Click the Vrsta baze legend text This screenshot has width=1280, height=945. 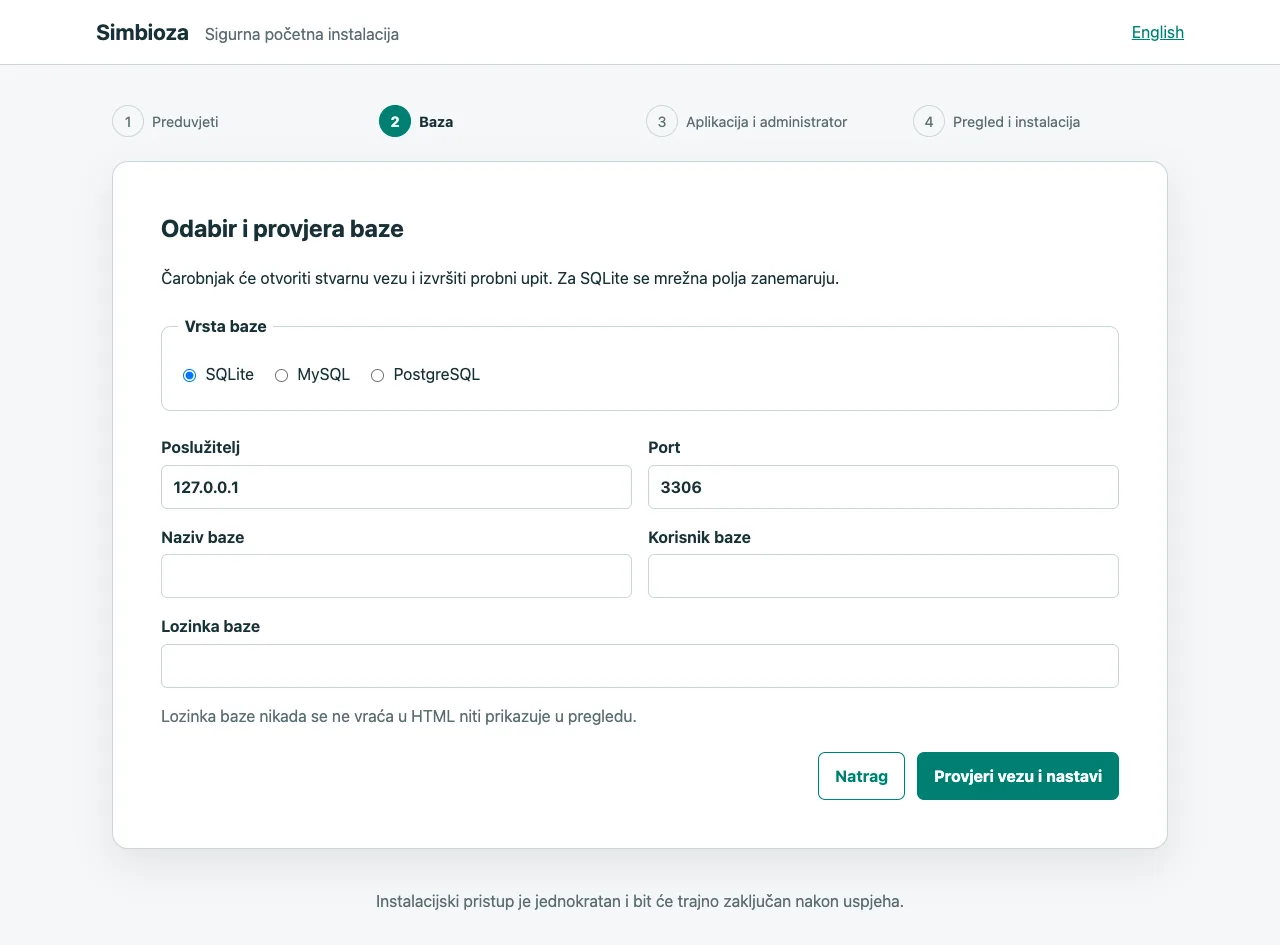226,326
